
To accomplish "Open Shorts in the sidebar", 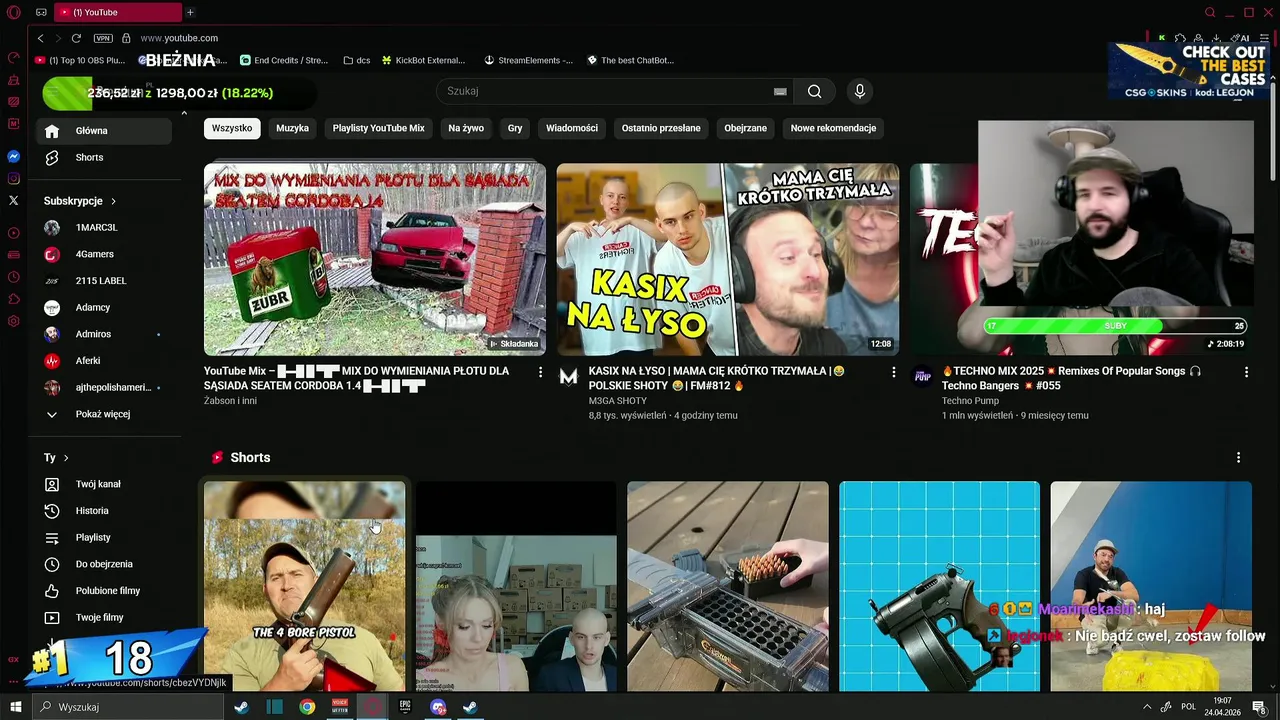I will click(x=105, y=158).
